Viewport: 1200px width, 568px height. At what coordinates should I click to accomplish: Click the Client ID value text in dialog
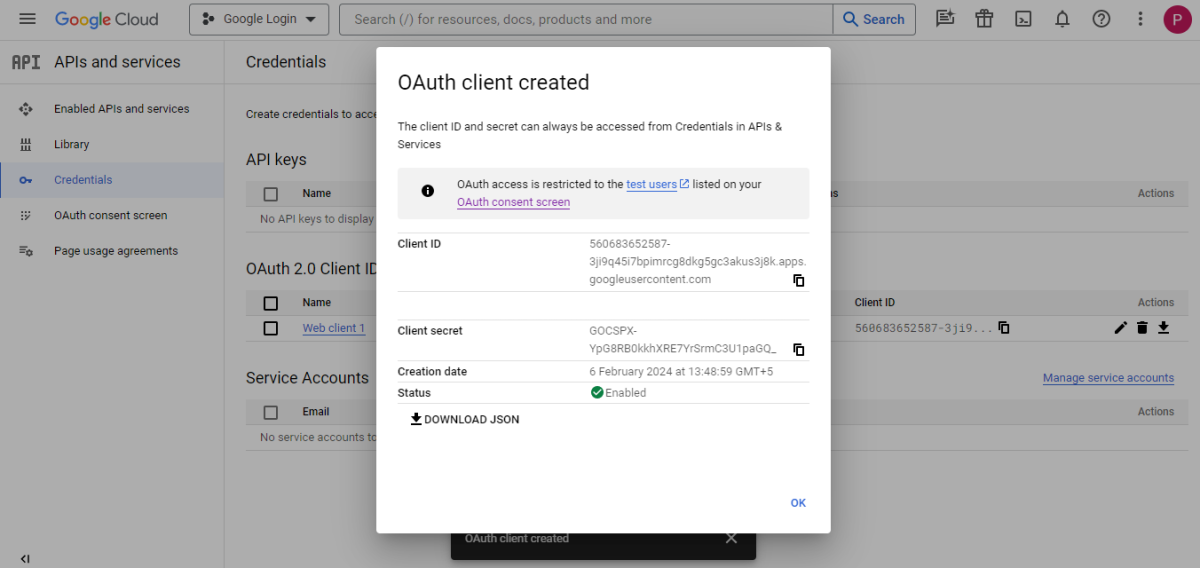(x=697, y=262)
